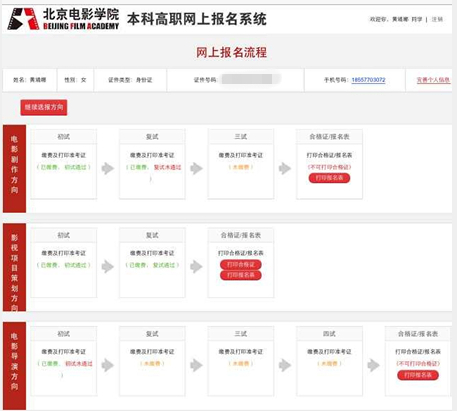
Task: Click 打印报名表 button in 电影创作方向 row
Action: pos(329,178)
